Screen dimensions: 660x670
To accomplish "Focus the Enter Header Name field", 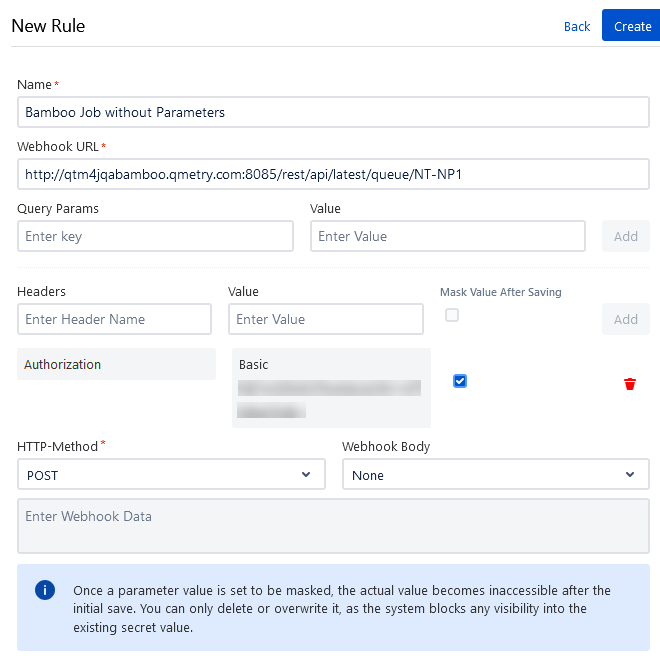I will coord(114,319).
